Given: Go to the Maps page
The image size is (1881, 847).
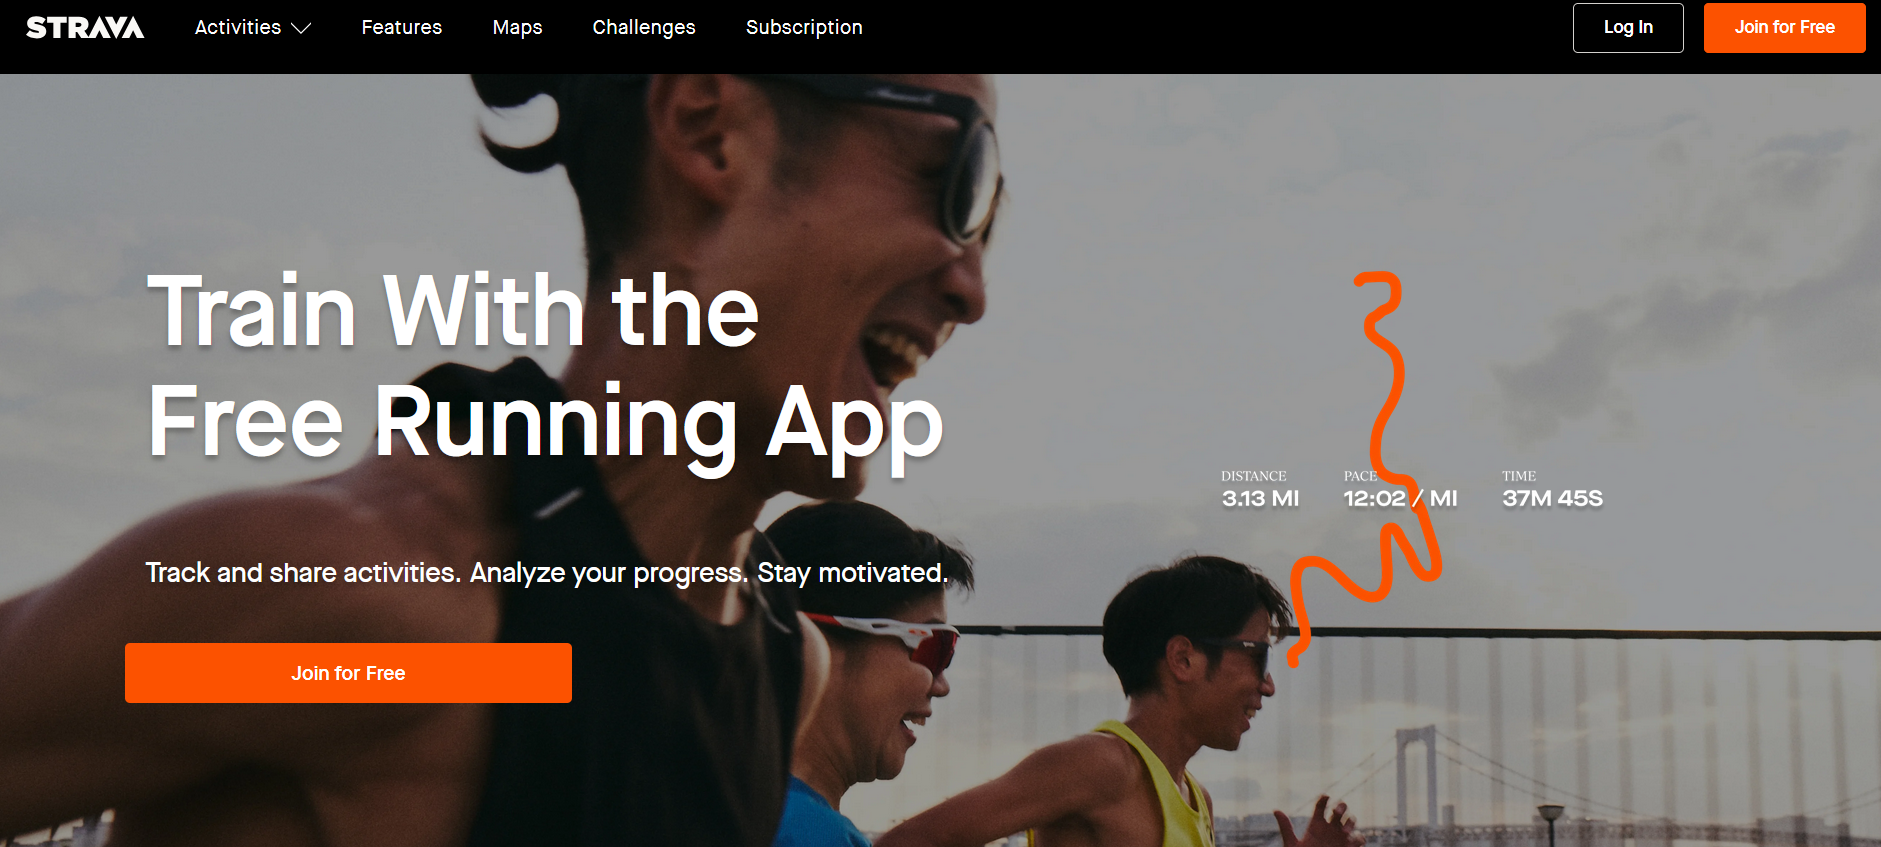Looking at the screenshot, I should [517, 27].
